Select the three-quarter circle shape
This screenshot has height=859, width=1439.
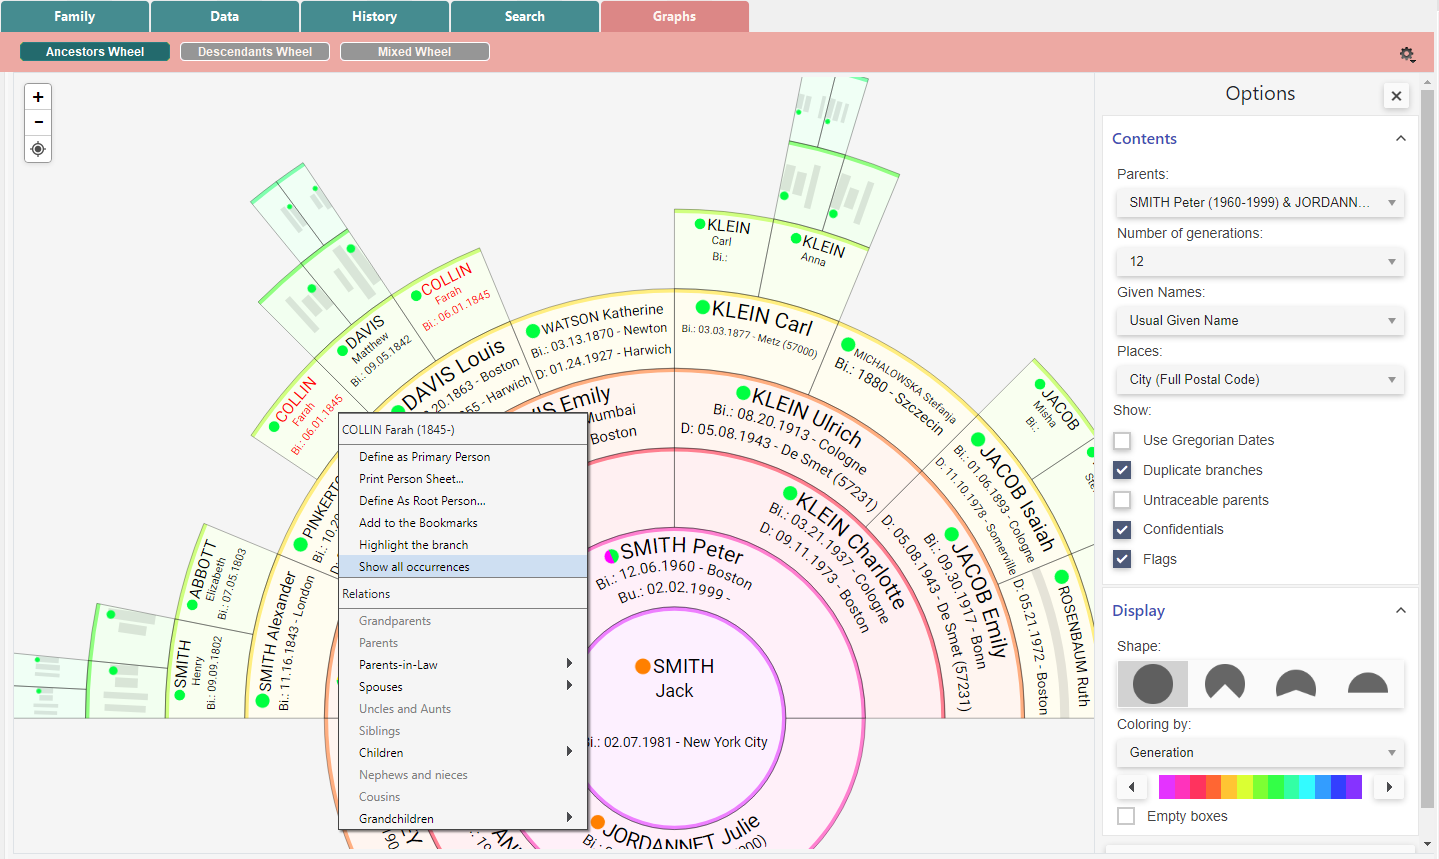(x=1225, y=684)
